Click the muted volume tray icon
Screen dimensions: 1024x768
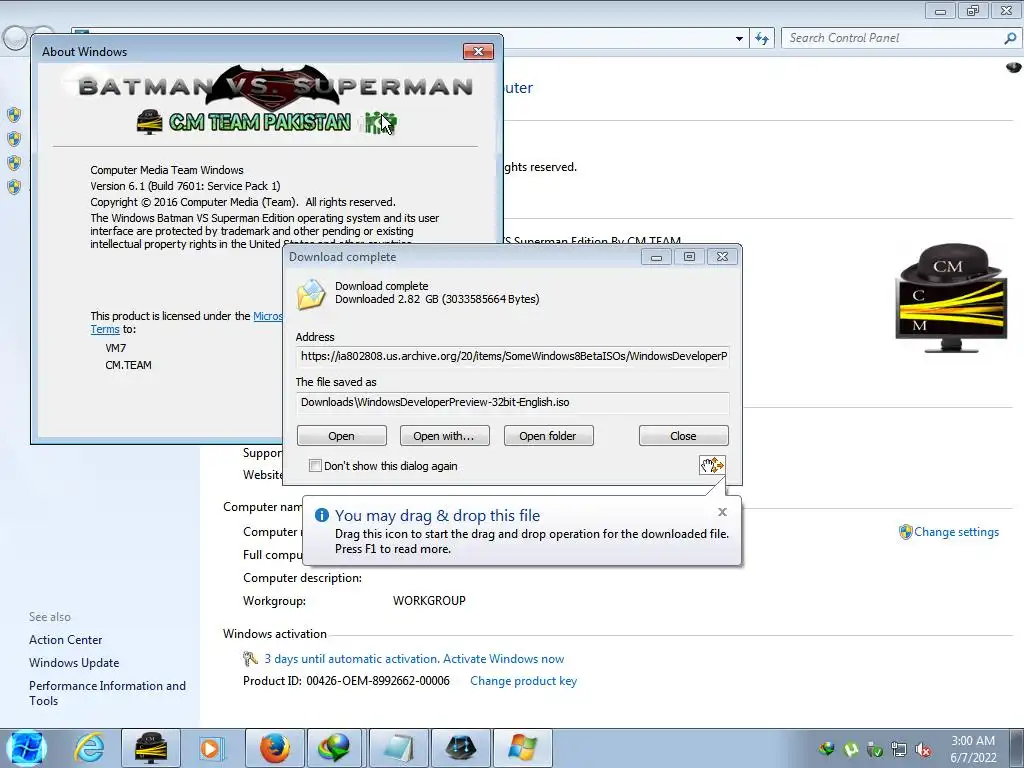tap(923, 749)
